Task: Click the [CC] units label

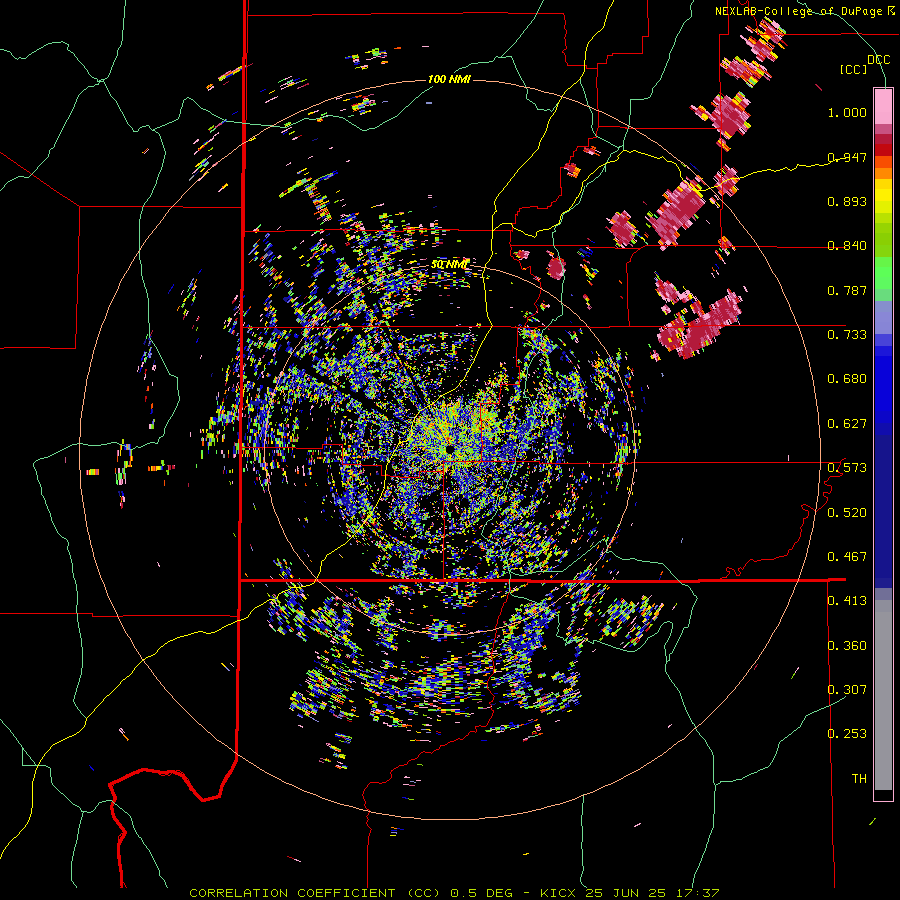Action: [854, 69]
